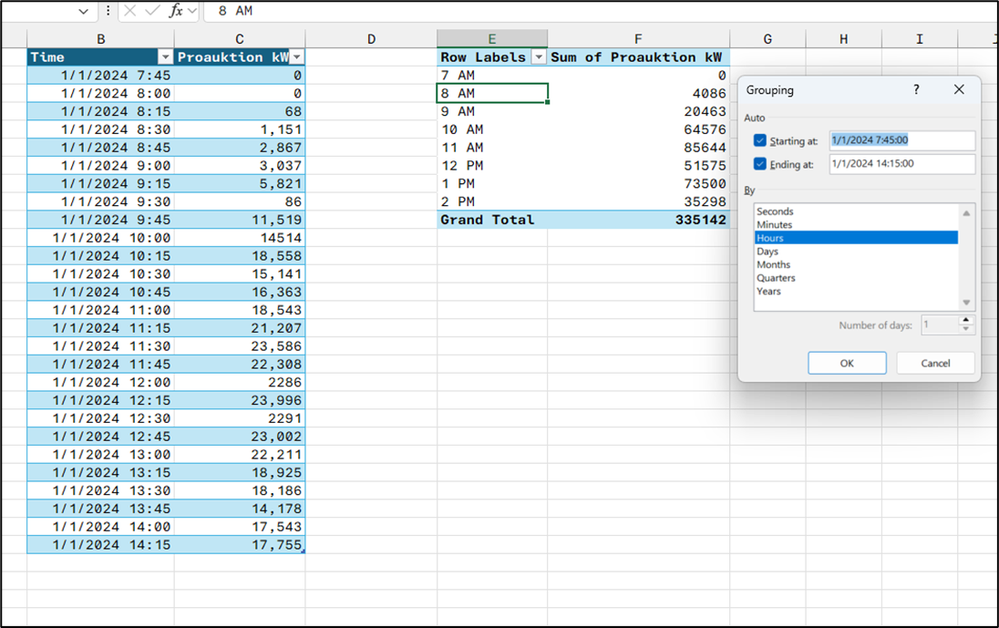The height and width of the screenshot is (628, 999).
Task: Open help with the Grouping dialog question mark
Action: tap(916, 90)
